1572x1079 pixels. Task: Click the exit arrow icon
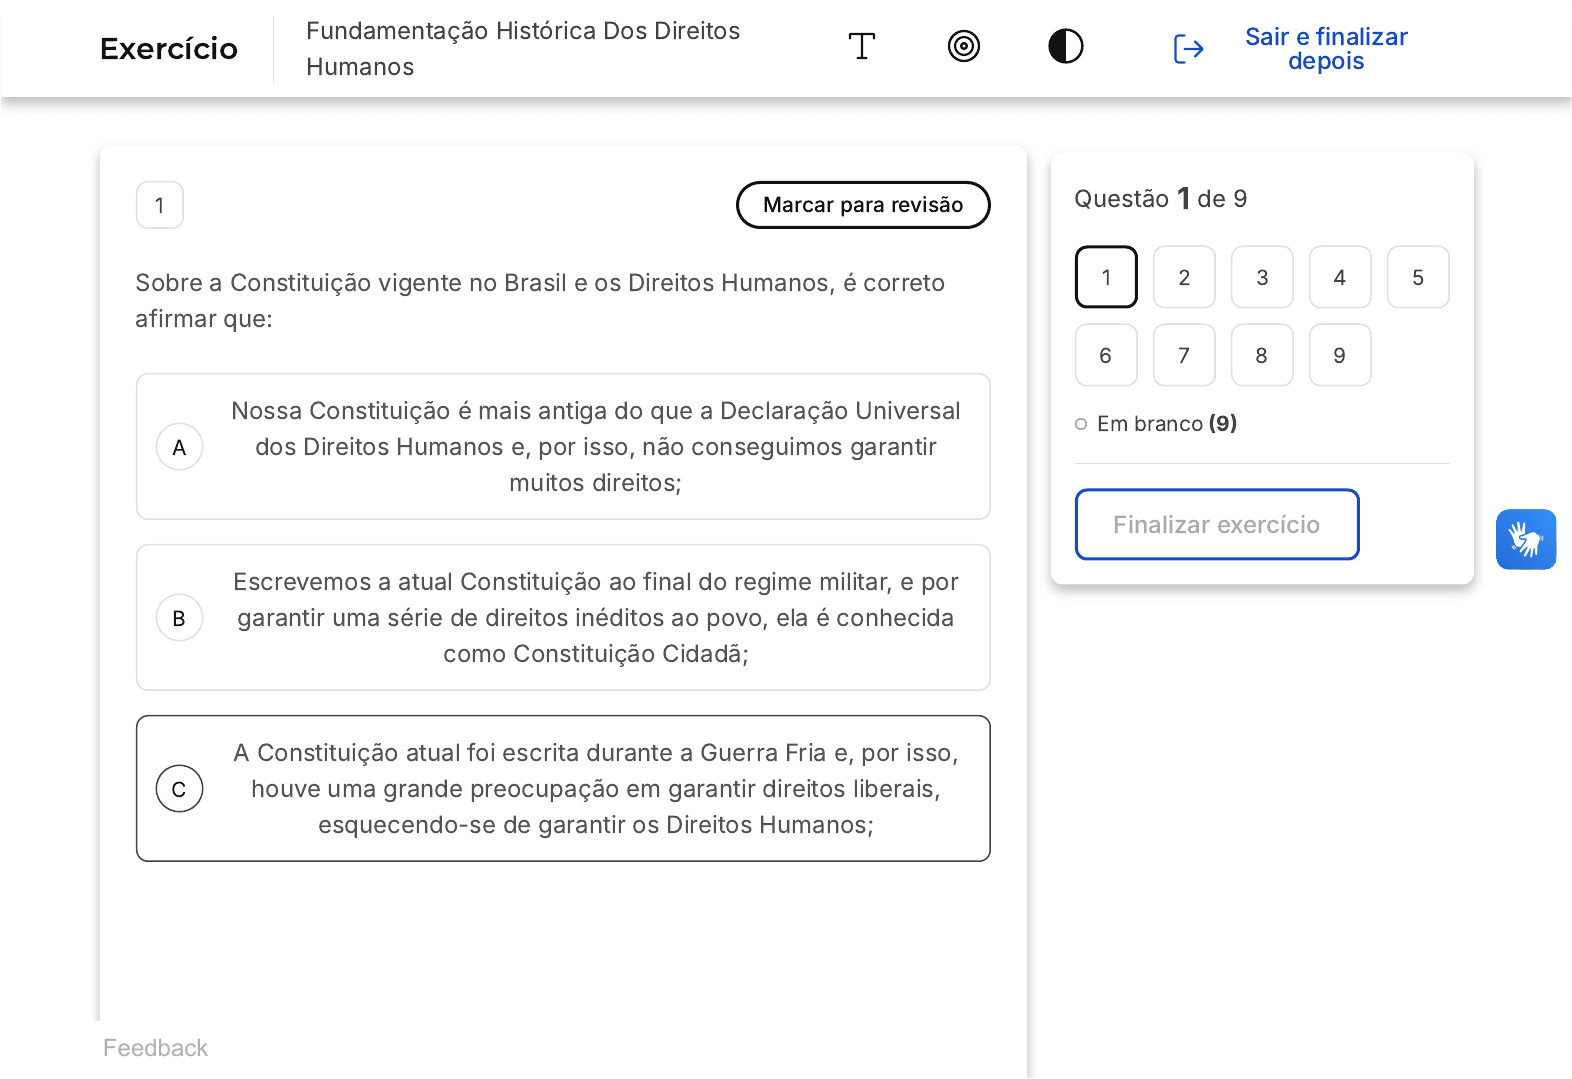pyautogui.click(x=1188, y=49)
